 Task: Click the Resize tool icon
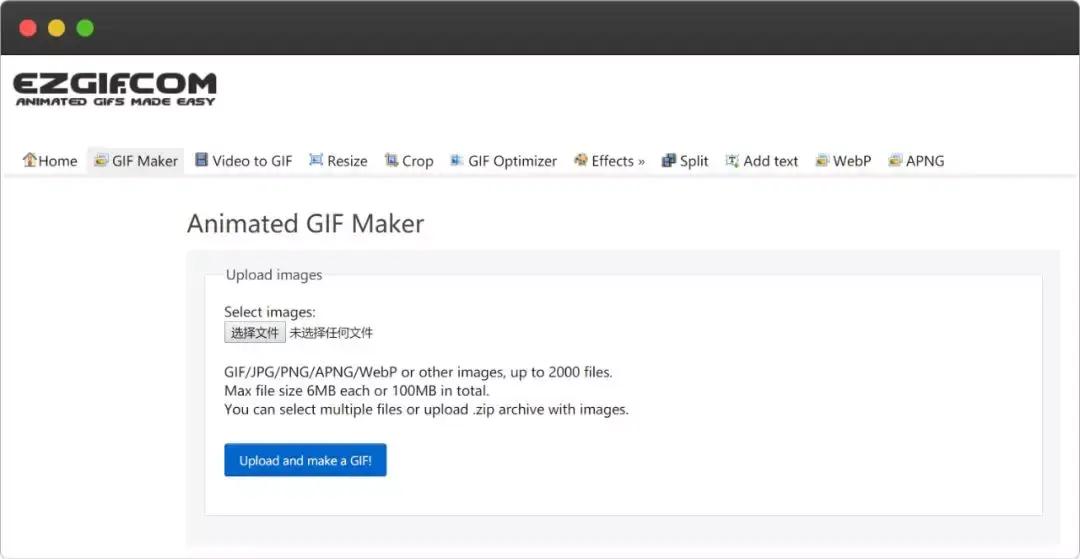[316, 160]
